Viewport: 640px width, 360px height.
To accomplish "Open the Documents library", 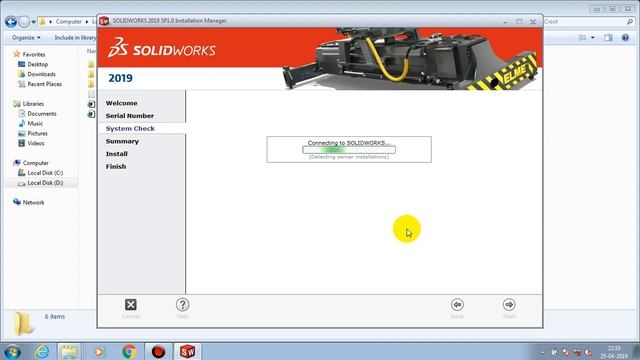I will (x=42, y=114).
